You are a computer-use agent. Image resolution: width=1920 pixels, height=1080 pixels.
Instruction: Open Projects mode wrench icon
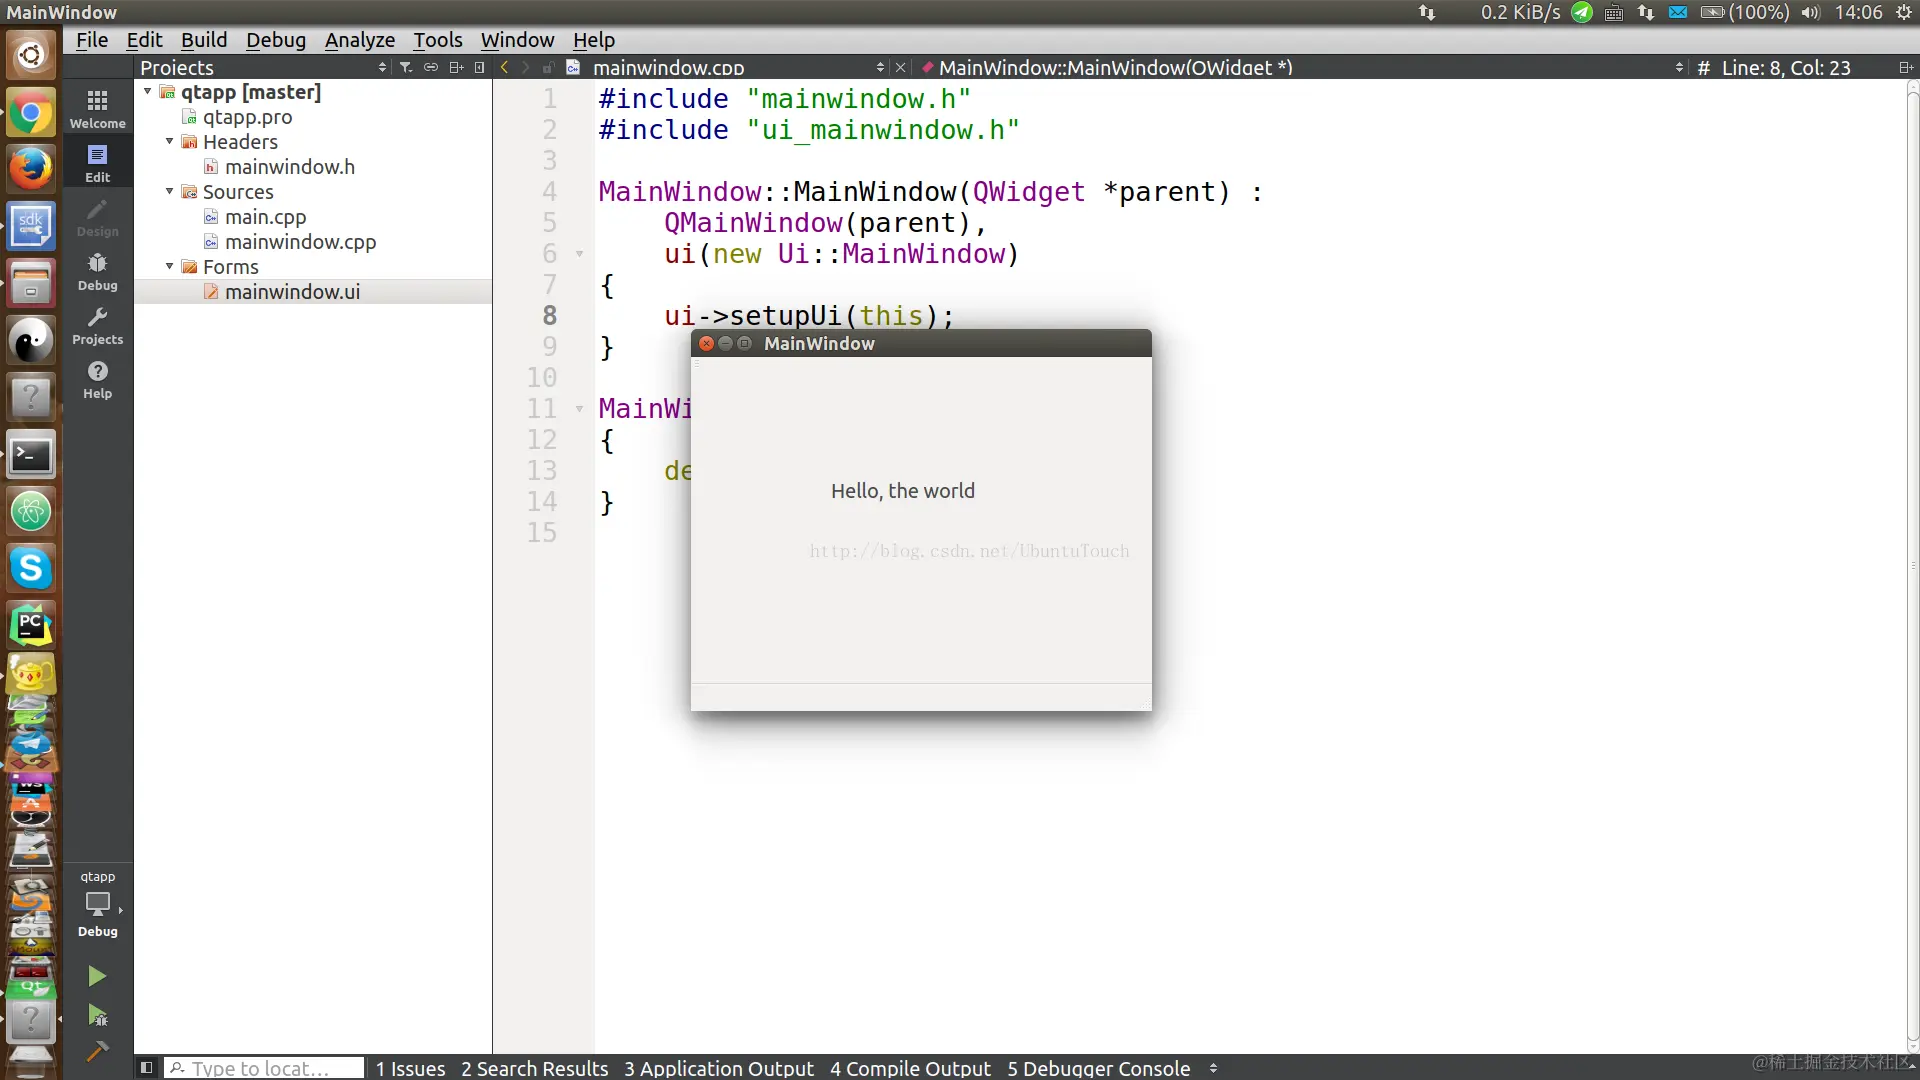(97, 324)
